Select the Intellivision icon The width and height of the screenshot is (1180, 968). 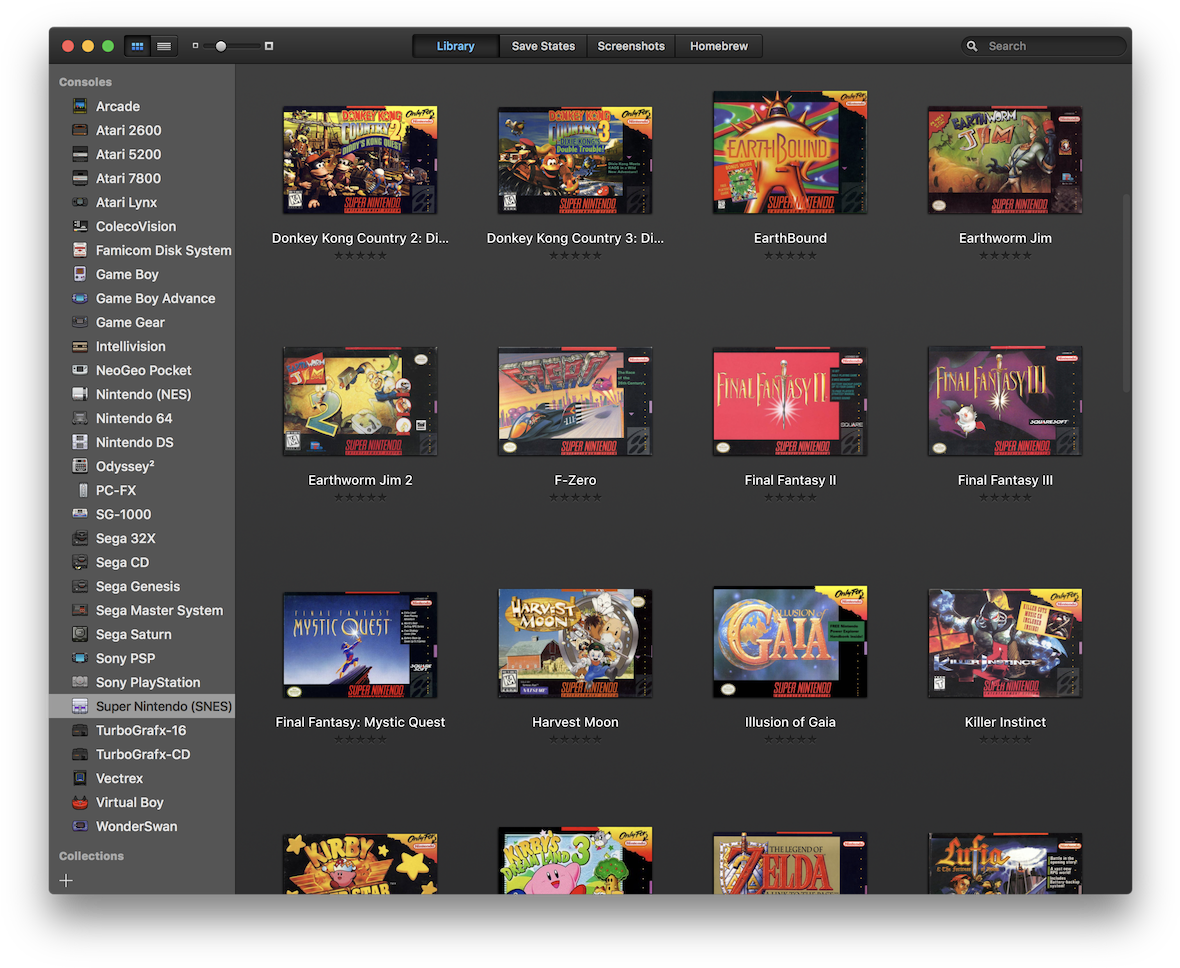(x=80, y=346)
